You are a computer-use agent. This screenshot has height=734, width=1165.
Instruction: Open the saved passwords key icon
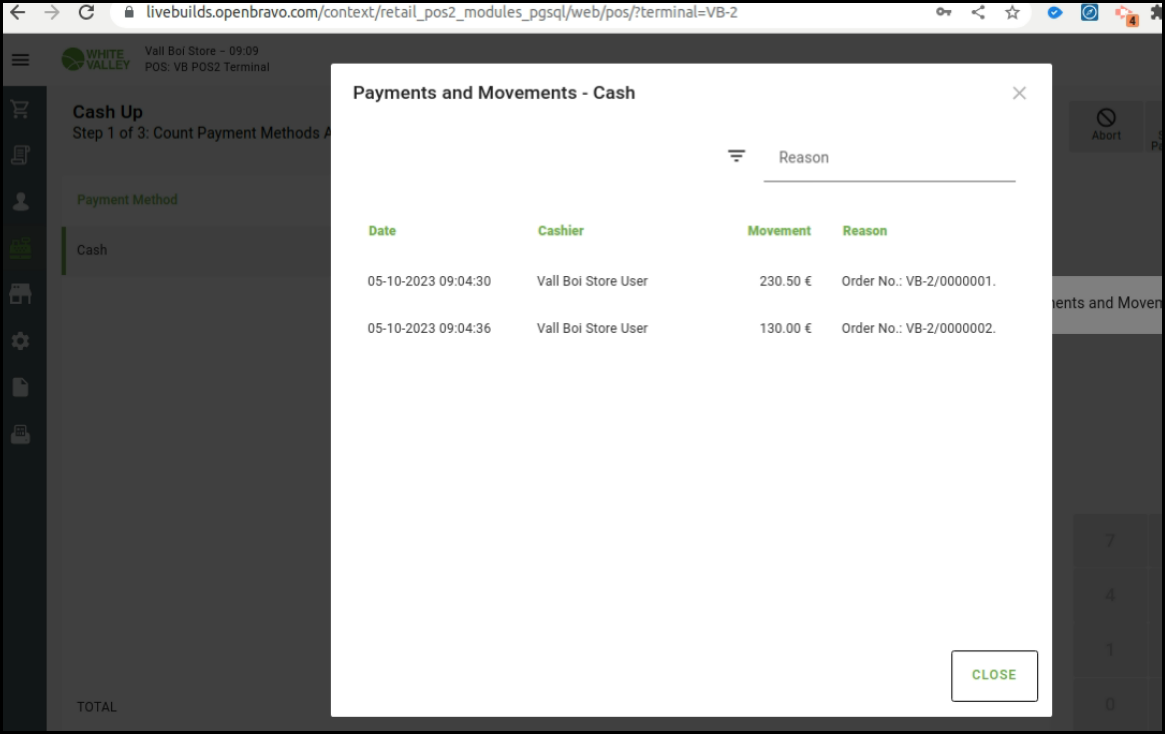pos(943,12)
